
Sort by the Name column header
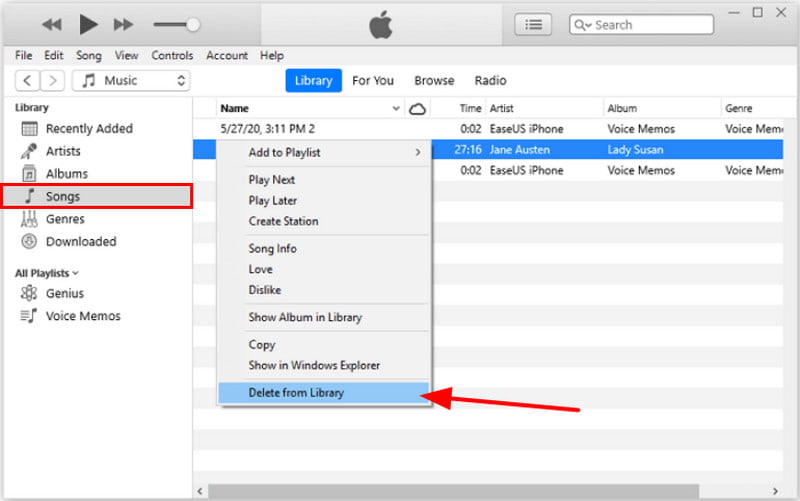pos(310,108)
